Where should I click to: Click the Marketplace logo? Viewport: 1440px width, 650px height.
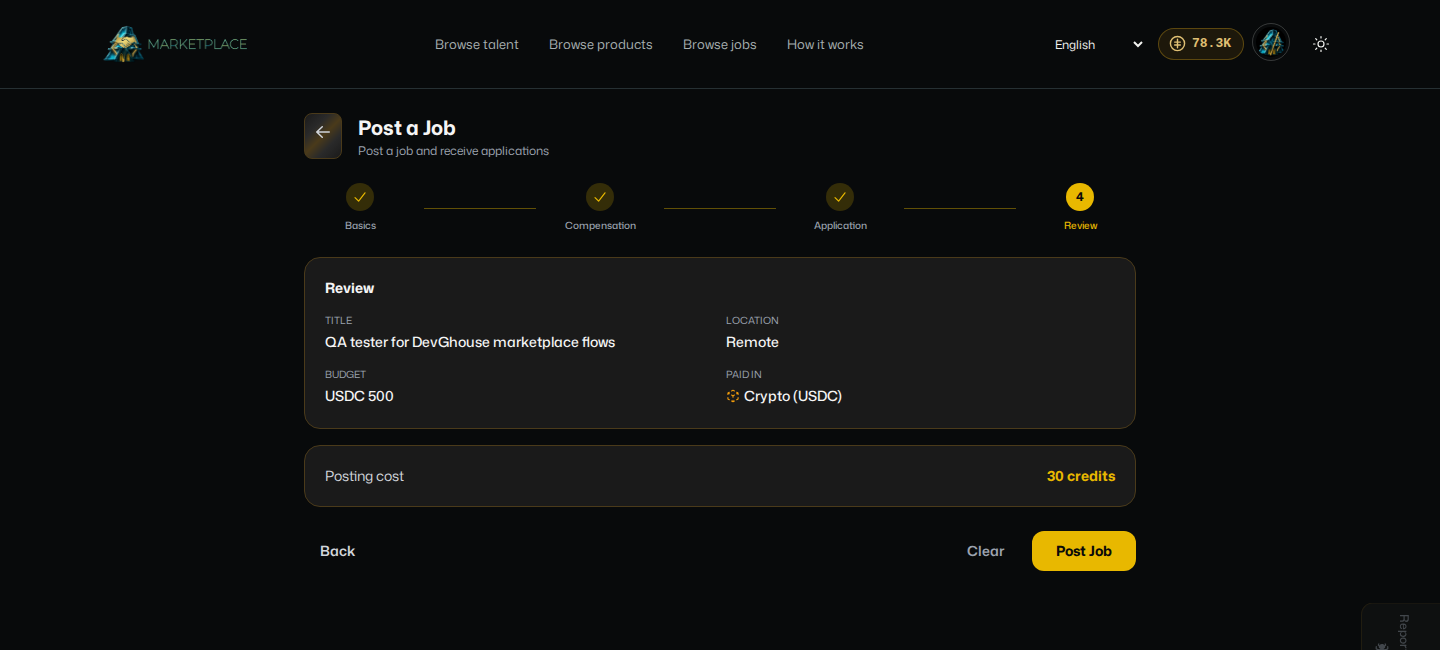click(x=176, y=44)
